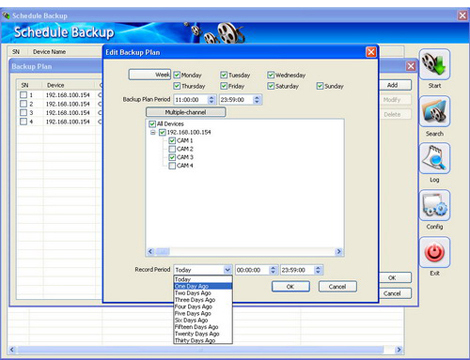The width and height of the screenshot is (470, 360).
Task: Click the red Exit power icon
Action: pos(434,252)
